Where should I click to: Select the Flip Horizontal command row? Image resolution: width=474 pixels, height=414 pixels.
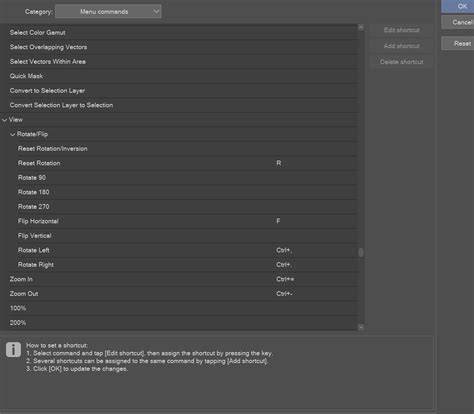(x=183, y=221)
